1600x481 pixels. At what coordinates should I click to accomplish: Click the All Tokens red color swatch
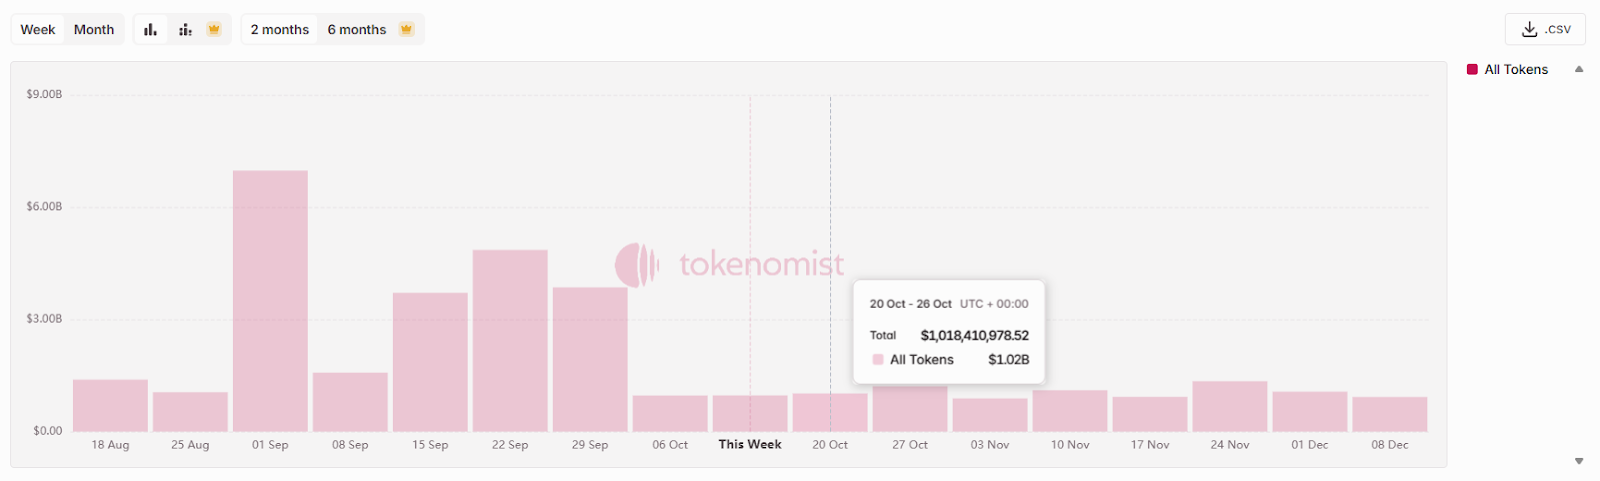point(1472,69)
